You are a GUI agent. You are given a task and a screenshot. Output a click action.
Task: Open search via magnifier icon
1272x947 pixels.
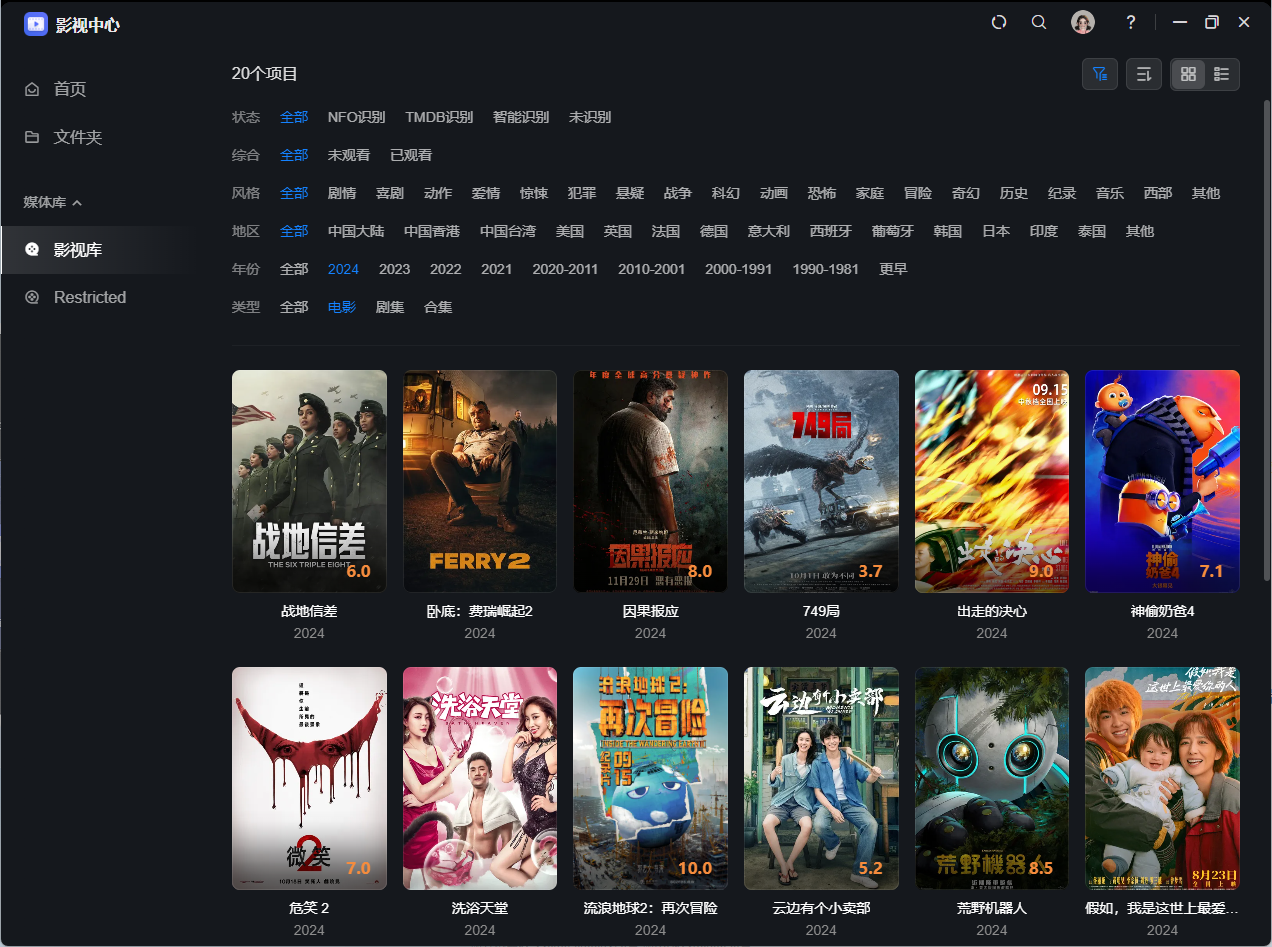(x=1039, y=22)
